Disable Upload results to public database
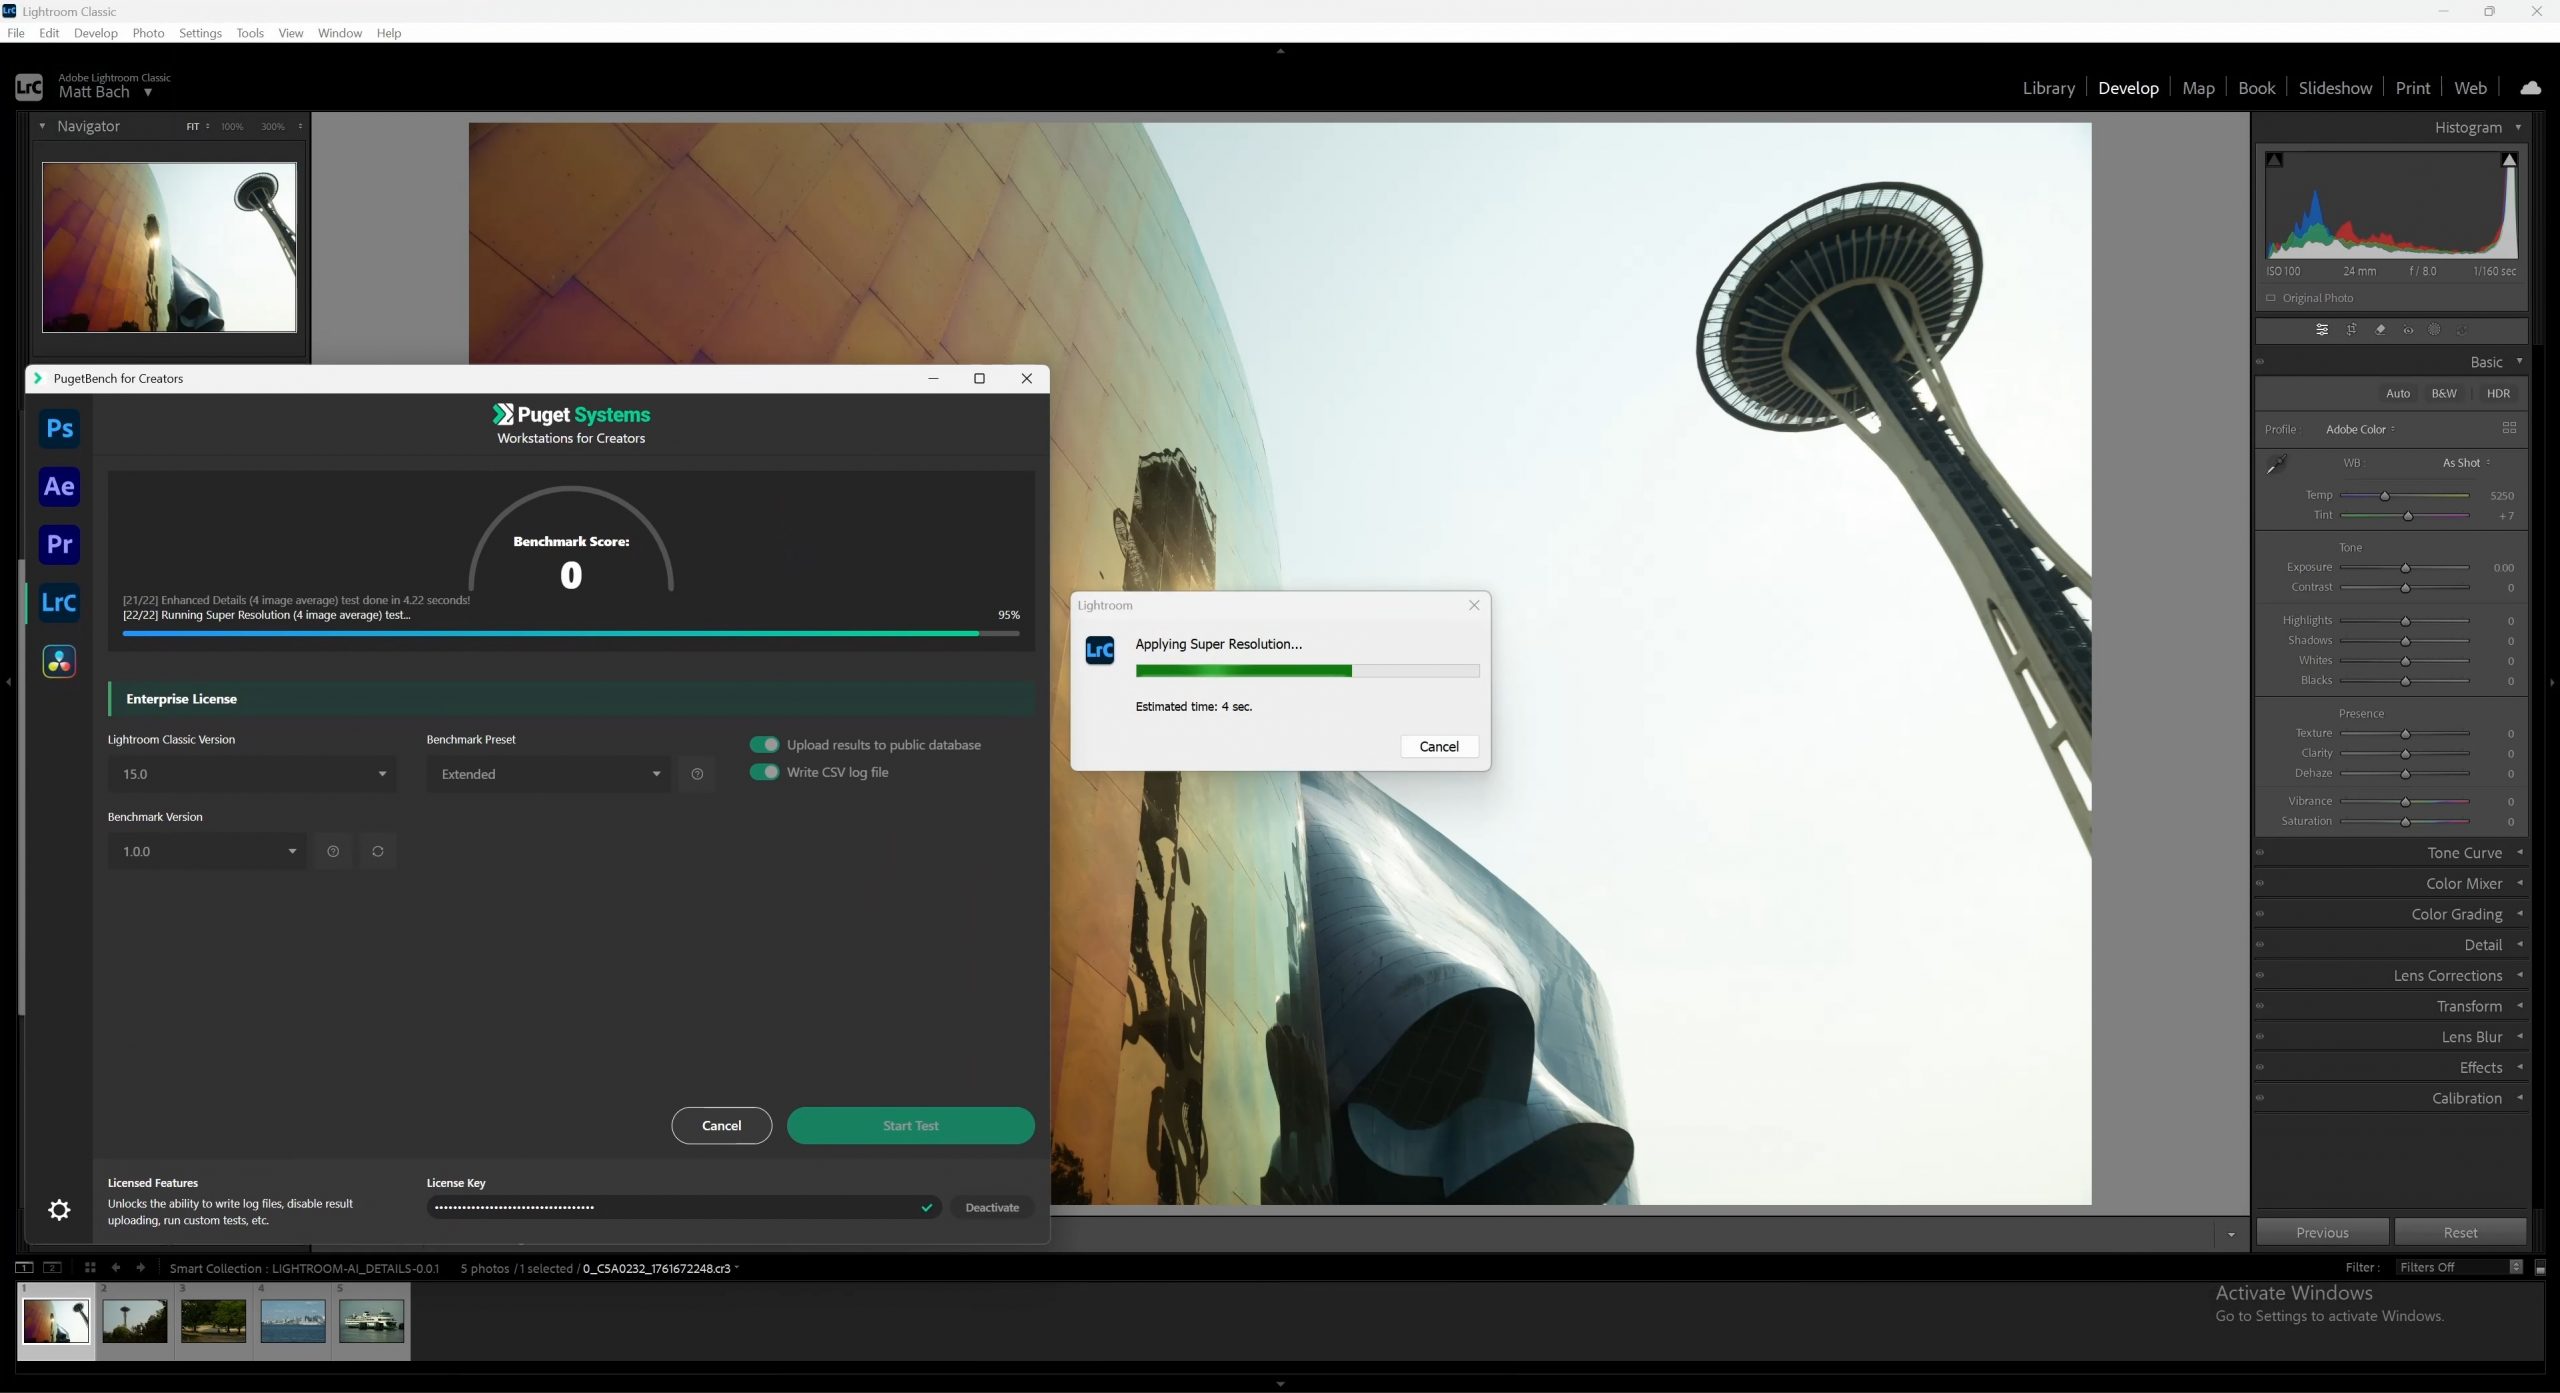2560x1393 pixels. click(765, 745)
